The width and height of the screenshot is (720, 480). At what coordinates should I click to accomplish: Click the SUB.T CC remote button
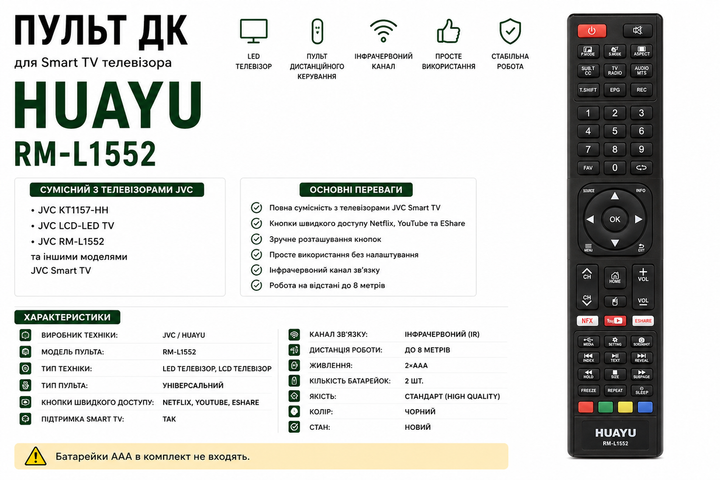[x=588, y=70]
